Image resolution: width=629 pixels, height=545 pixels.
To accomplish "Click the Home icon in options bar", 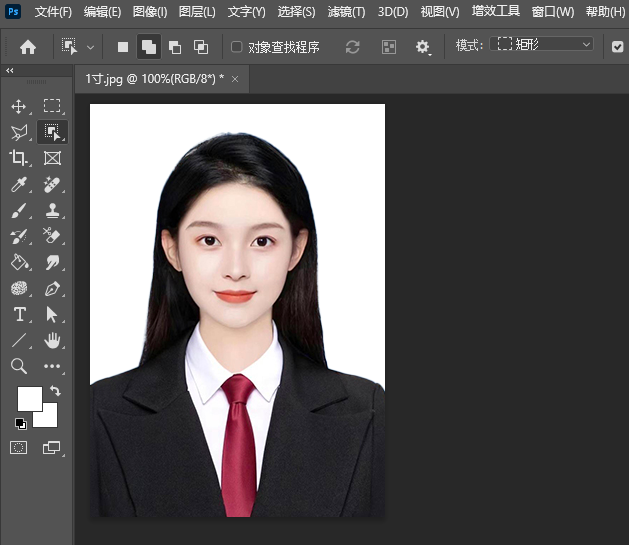I will (28, 46).
